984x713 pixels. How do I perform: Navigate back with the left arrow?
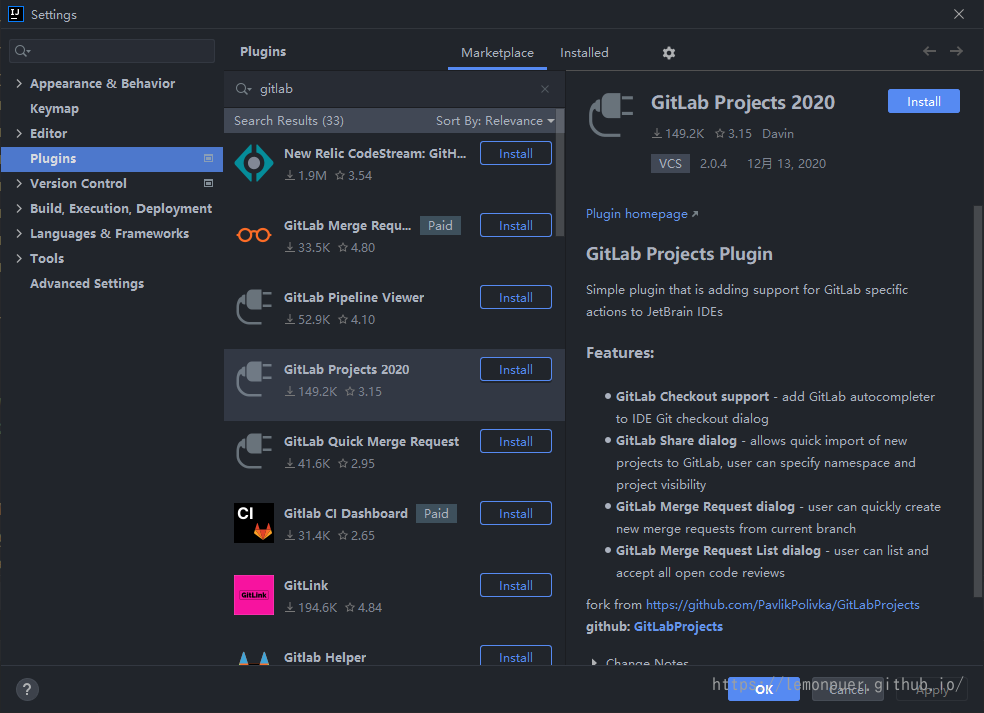[929, 51]
